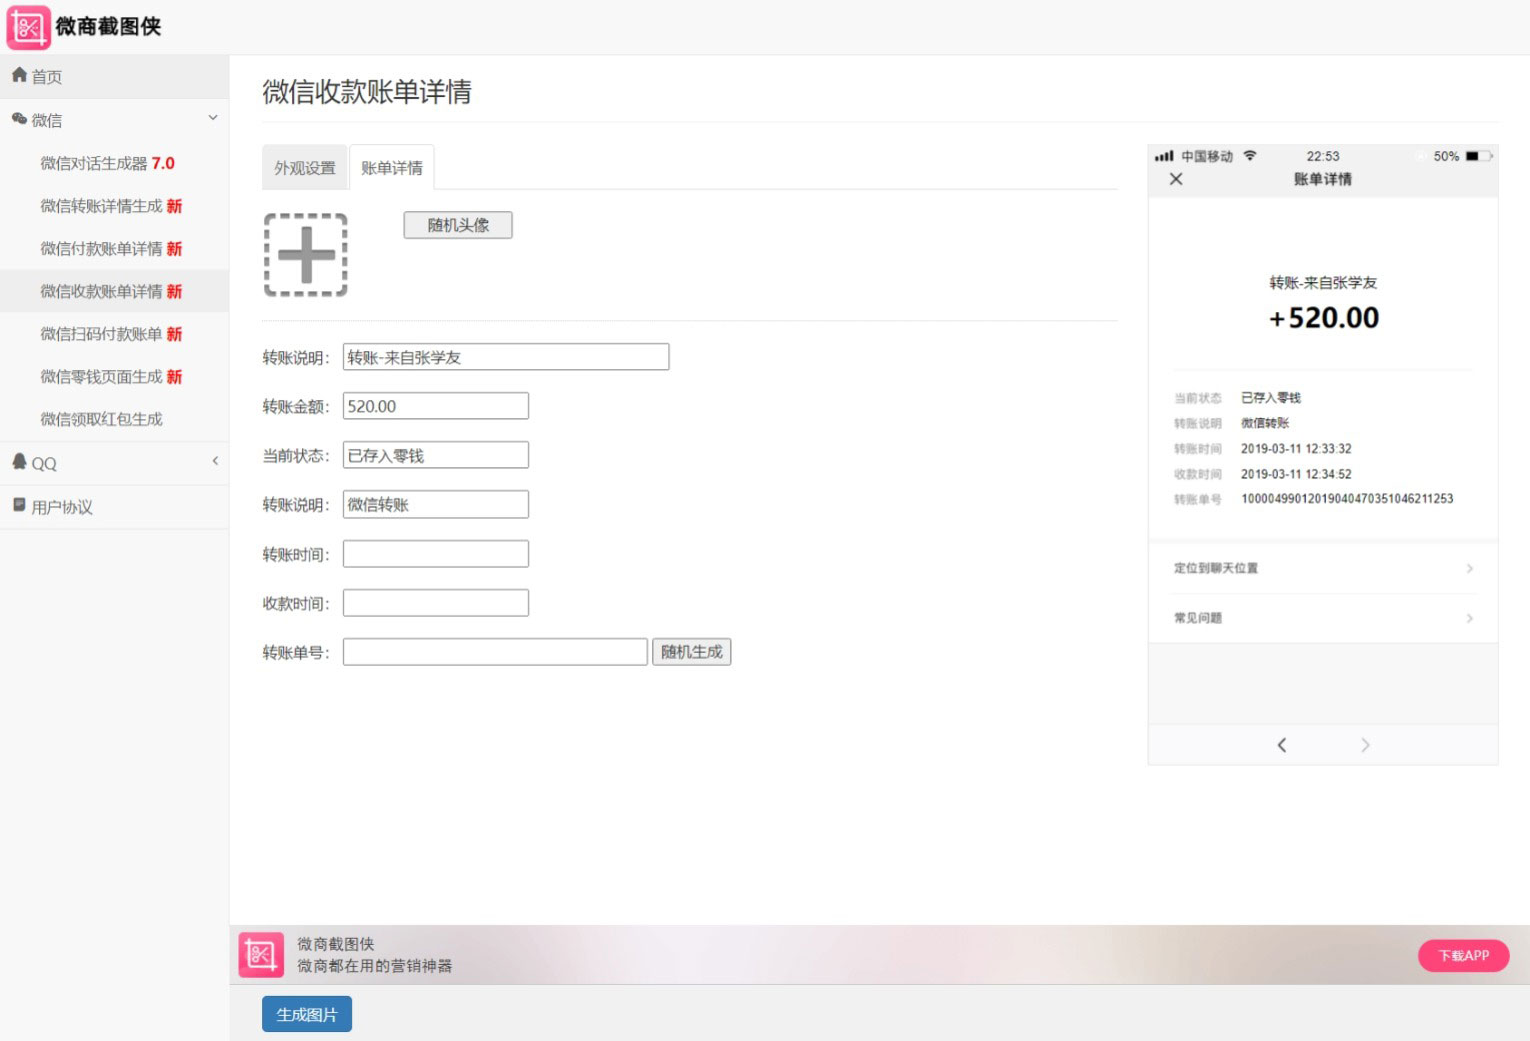This screenshot has height=1041, width=1530.
Task: Click transfer time 2019-03-11 12:33:32 in preview
Action: 1296,449
